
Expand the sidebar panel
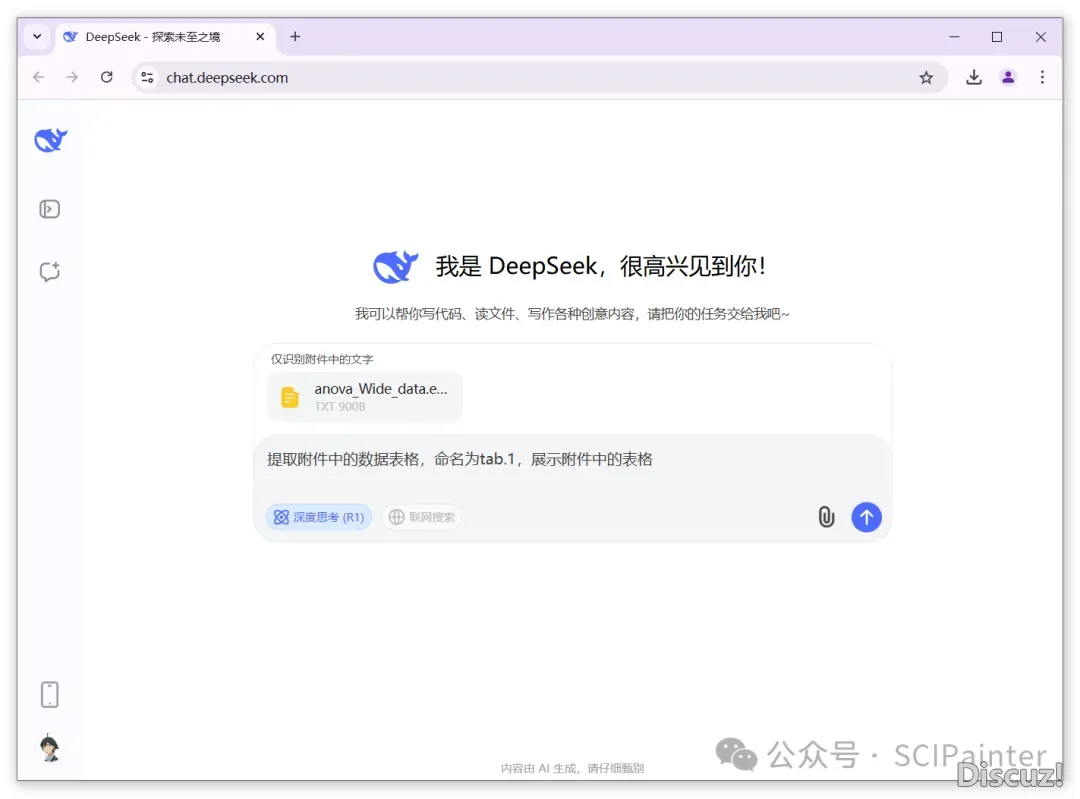click(x=50, y=209)
